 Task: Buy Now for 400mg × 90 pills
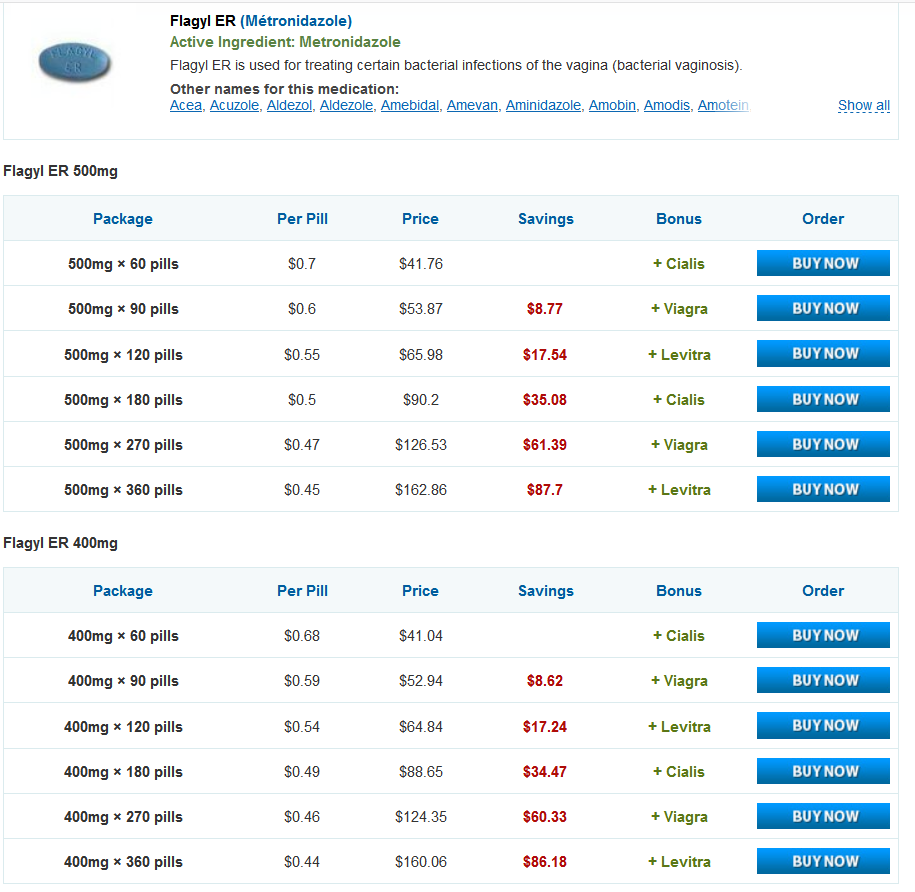(x=823, y=681)
